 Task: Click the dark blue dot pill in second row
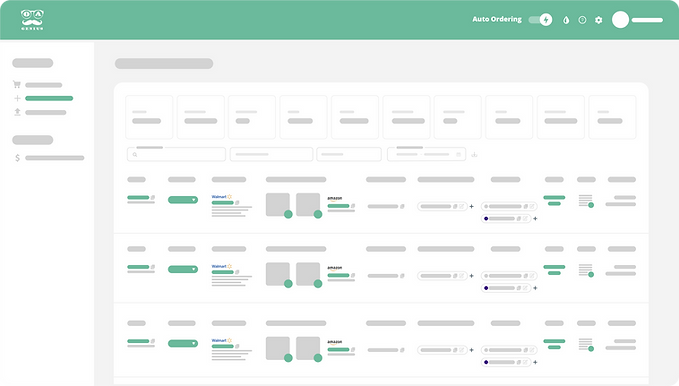(x=506, y=288)
